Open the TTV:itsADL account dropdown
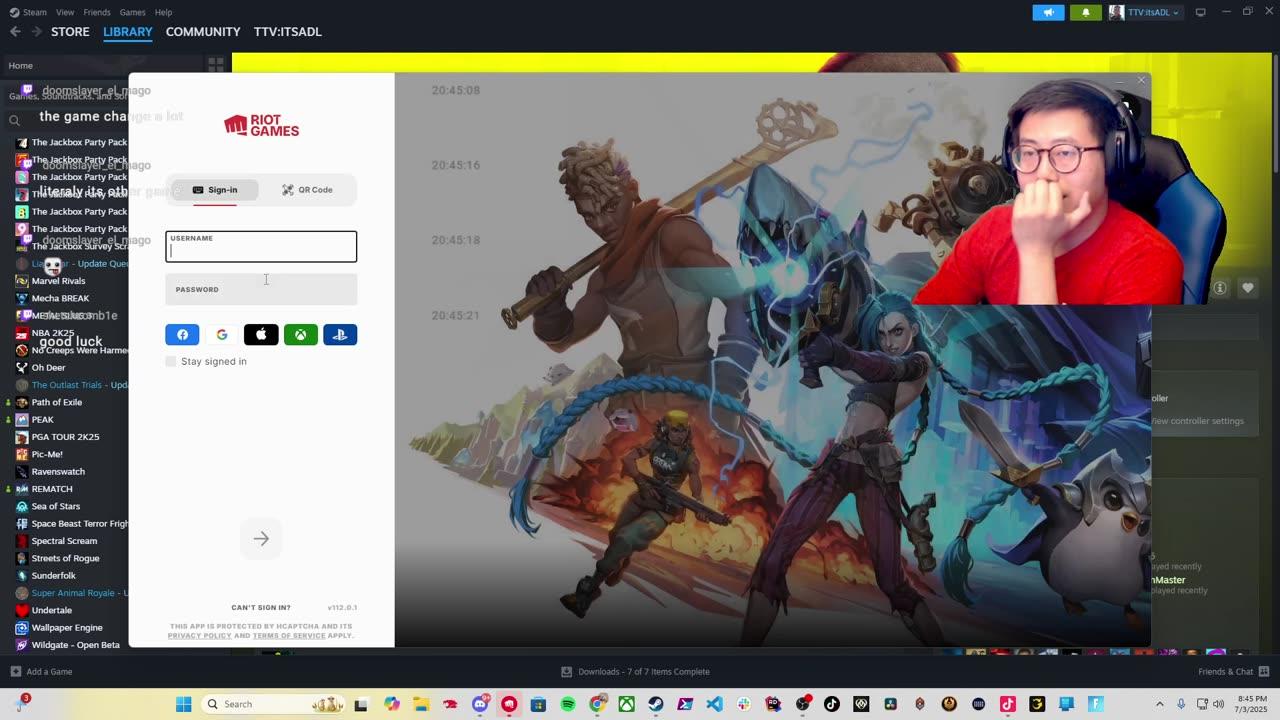Screen dimensions: 1280x720 [x=1145, y=12]
